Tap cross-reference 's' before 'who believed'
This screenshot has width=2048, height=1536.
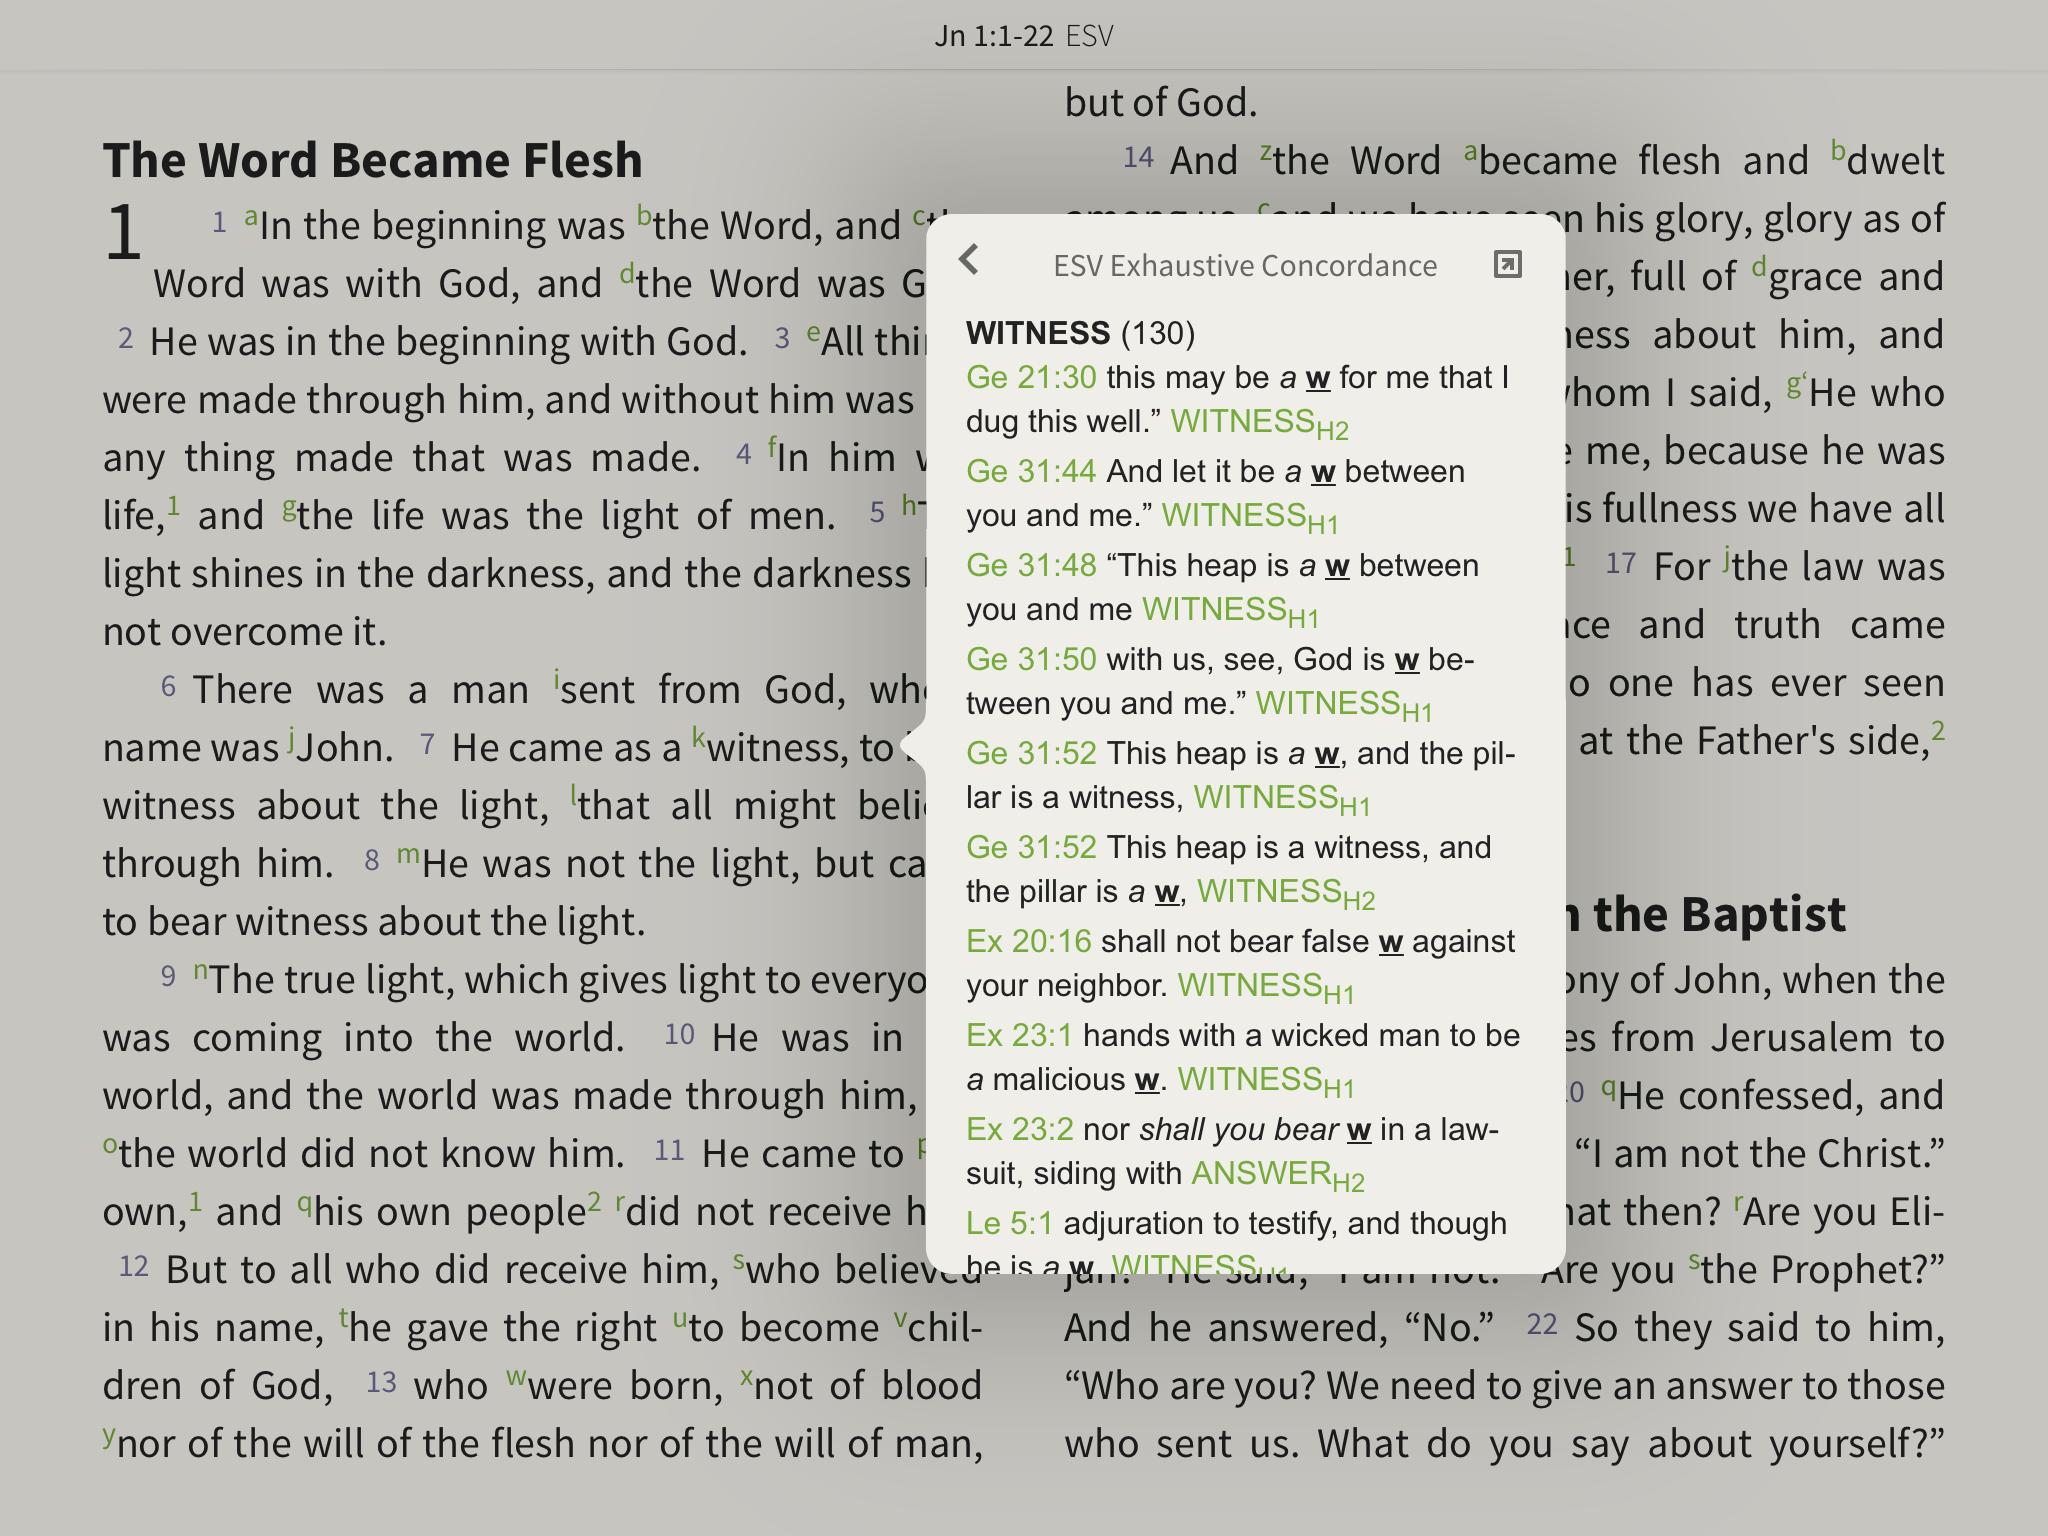739,1261
